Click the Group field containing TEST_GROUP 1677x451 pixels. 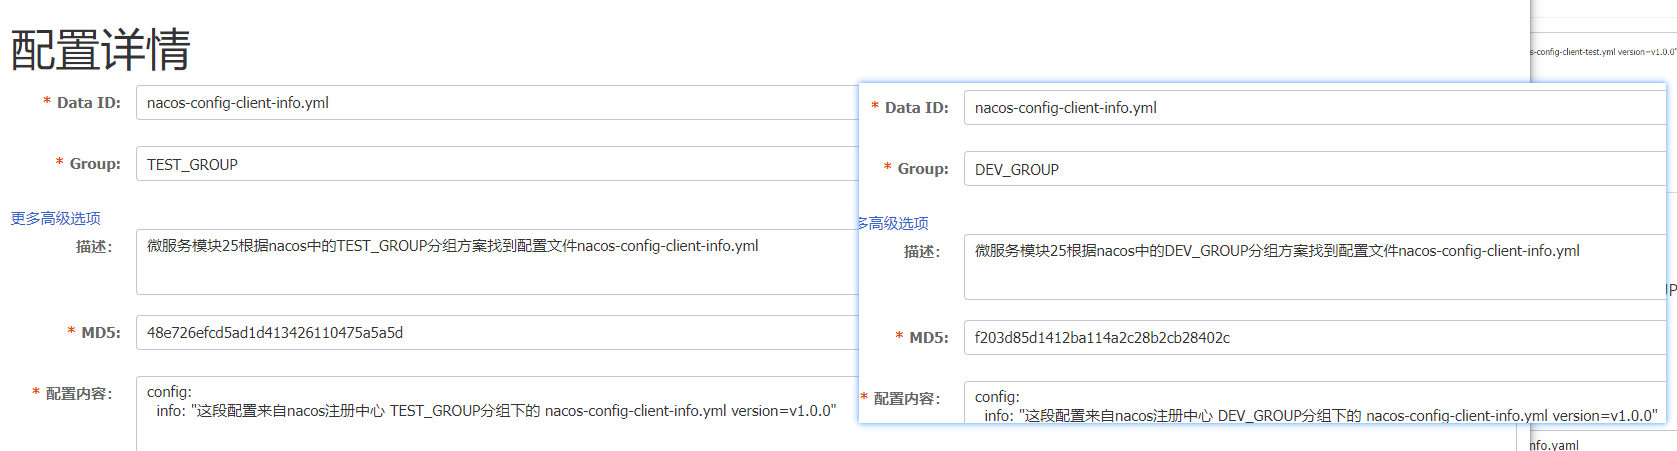click(495, 164)
